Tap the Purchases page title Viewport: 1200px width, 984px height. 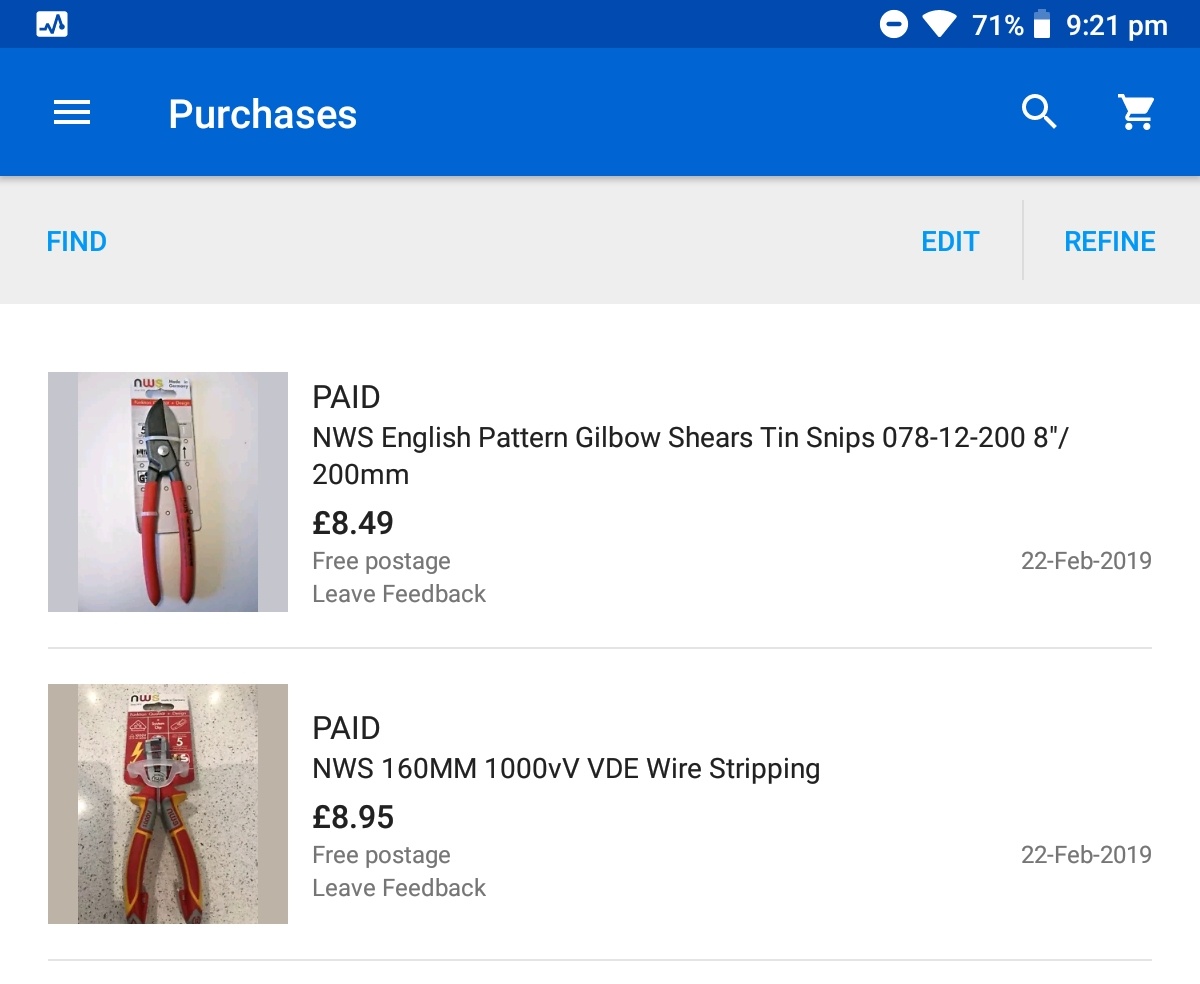[x=262, y=114]
